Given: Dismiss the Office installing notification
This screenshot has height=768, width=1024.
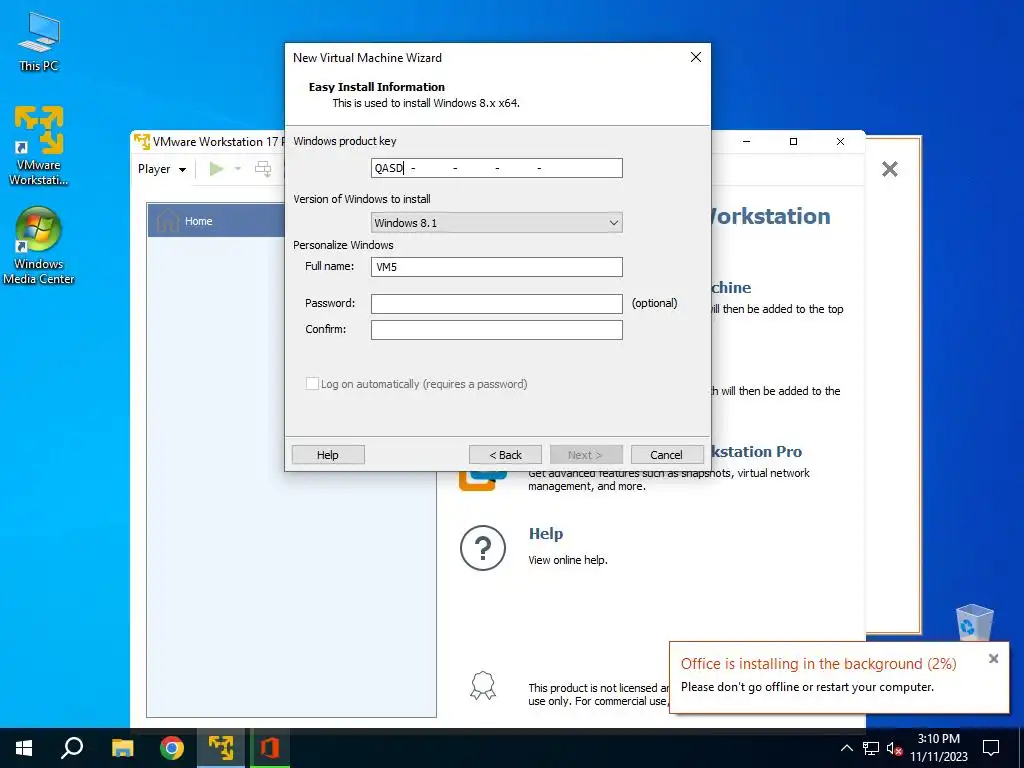Looking at the screenshot, I should [993, 658].
